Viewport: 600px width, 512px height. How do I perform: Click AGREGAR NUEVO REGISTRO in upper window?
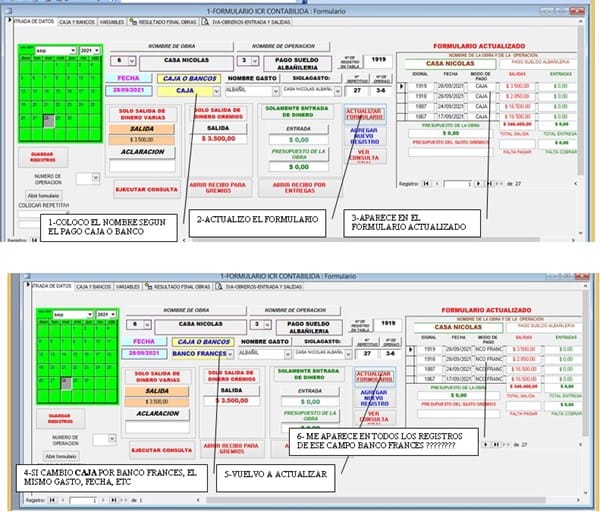coord(365,136)
